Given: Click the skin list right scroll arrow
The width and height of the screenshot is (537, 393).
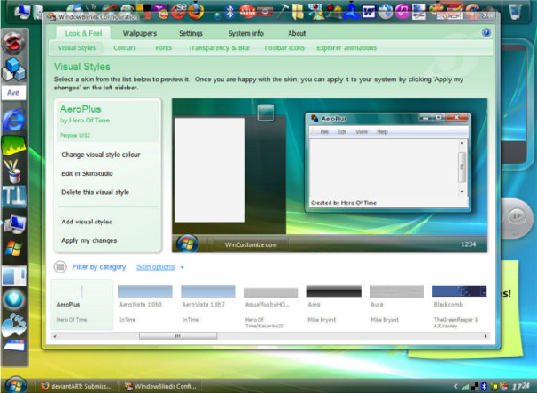Looking at the screenshot, I should (486, 336).
